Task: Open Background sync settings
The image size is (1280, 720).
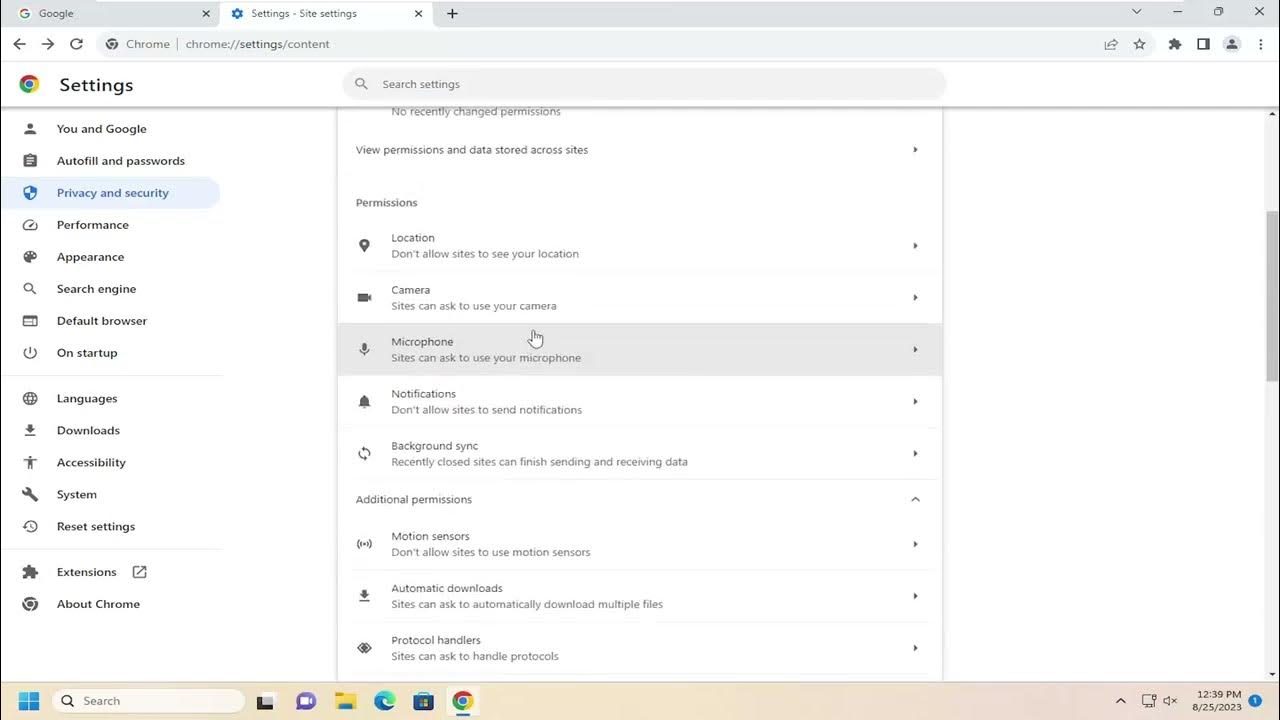Action: [x=640, y=454]
